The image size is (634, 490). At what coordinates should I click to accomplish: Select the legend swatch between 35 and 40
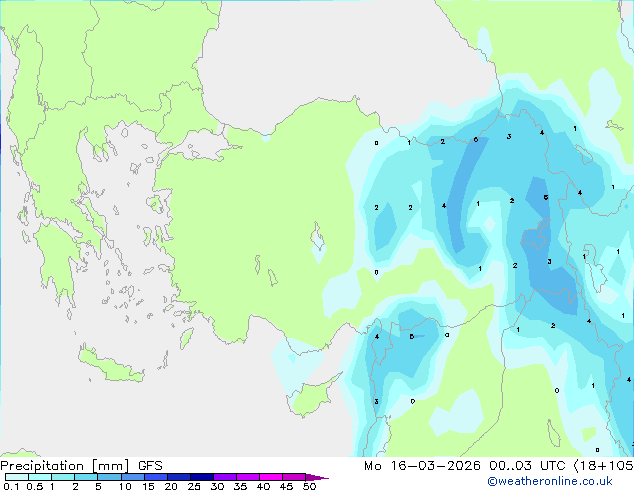click(x=247, y=477)
